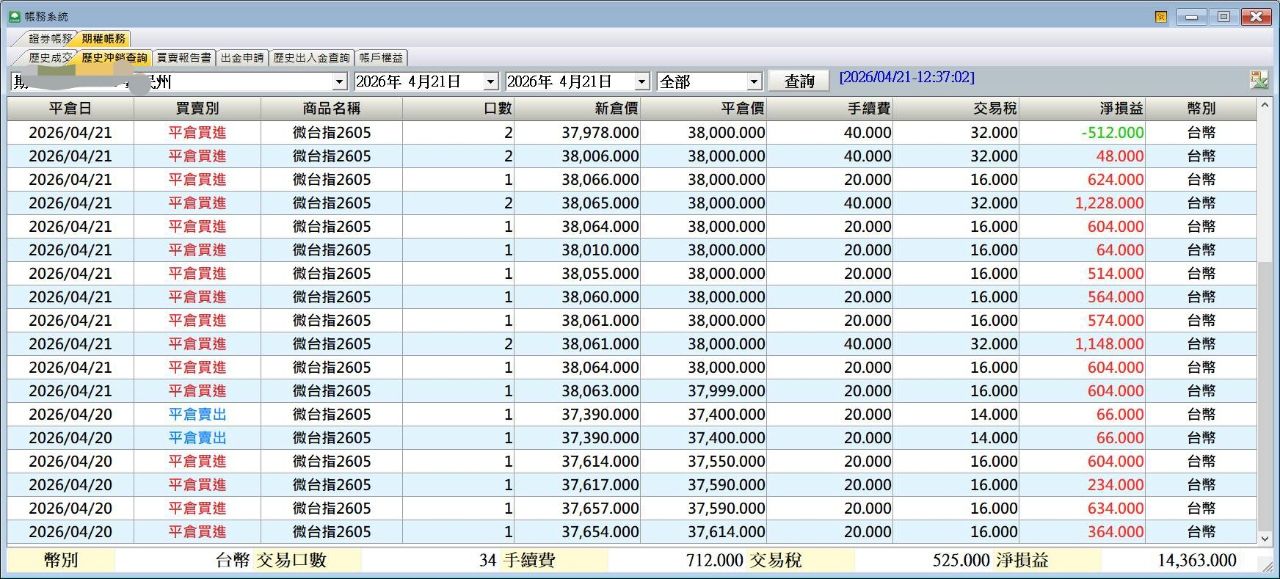This screenshot has height=579, width=1280.
Task: Expand the end date picker dropdown
Action: coord(641,82)
